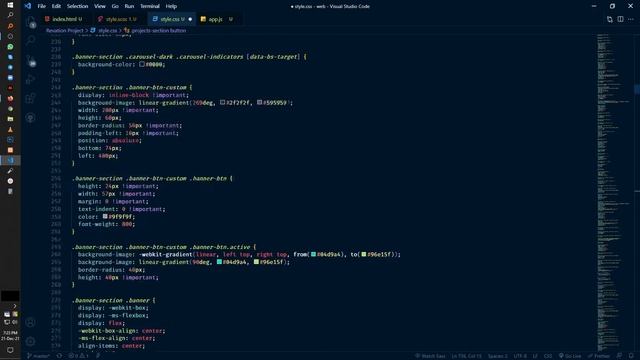Click the git branch indicator in status bar
This screenshot has width=640, height=360.
point(38,356)
